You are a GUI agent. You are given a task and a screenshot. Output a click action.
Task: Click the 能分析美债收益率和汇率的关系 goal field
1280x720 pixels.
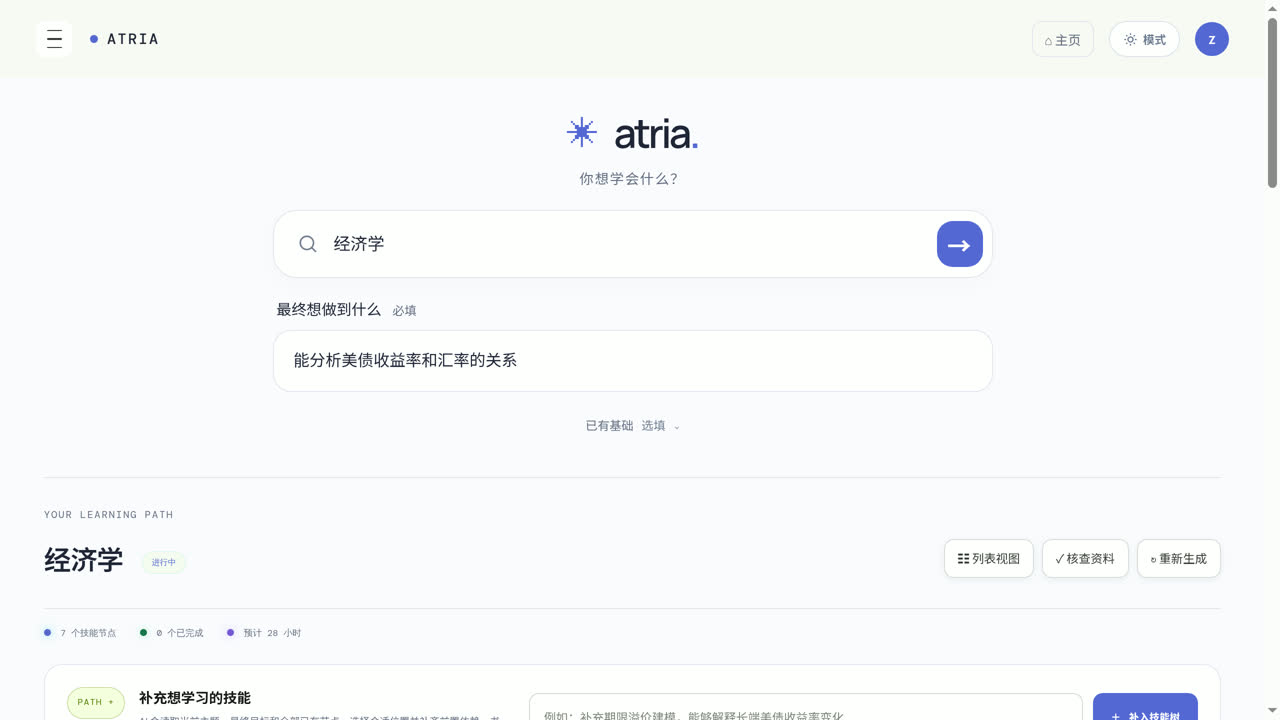pos(633,361)
